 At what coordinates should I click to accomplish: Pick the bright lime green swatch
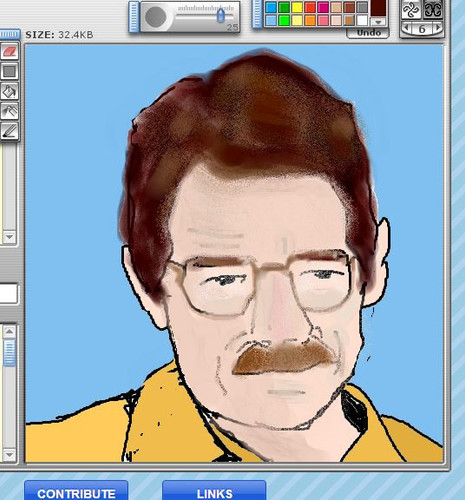click(x=284, y=20)
